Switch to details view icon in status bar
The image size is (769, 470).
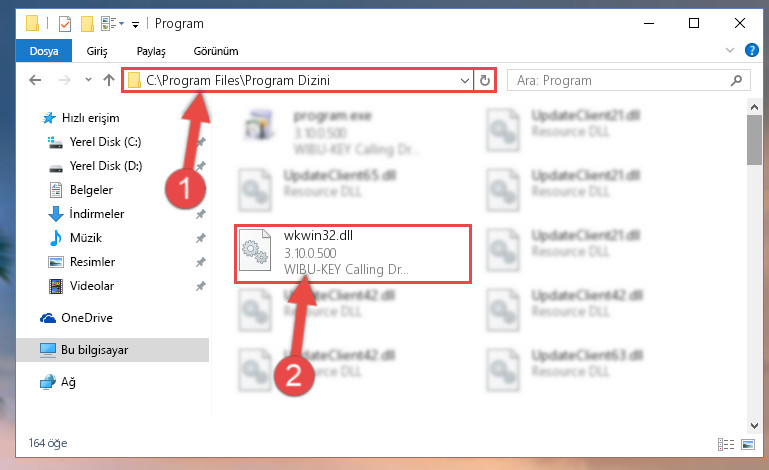point(726,444)
